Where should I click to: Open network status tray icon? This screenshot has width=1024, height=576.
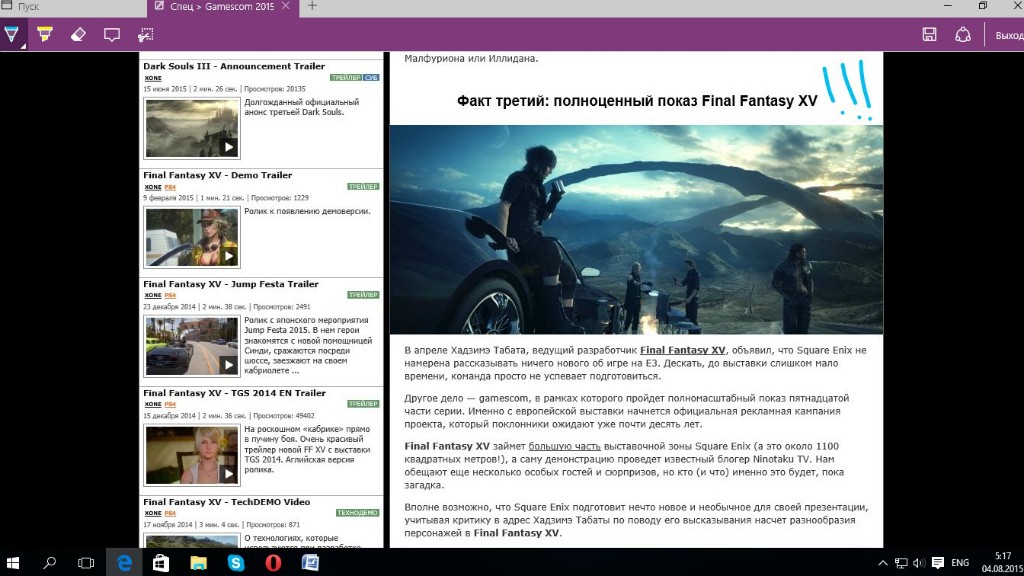(901, 562)
